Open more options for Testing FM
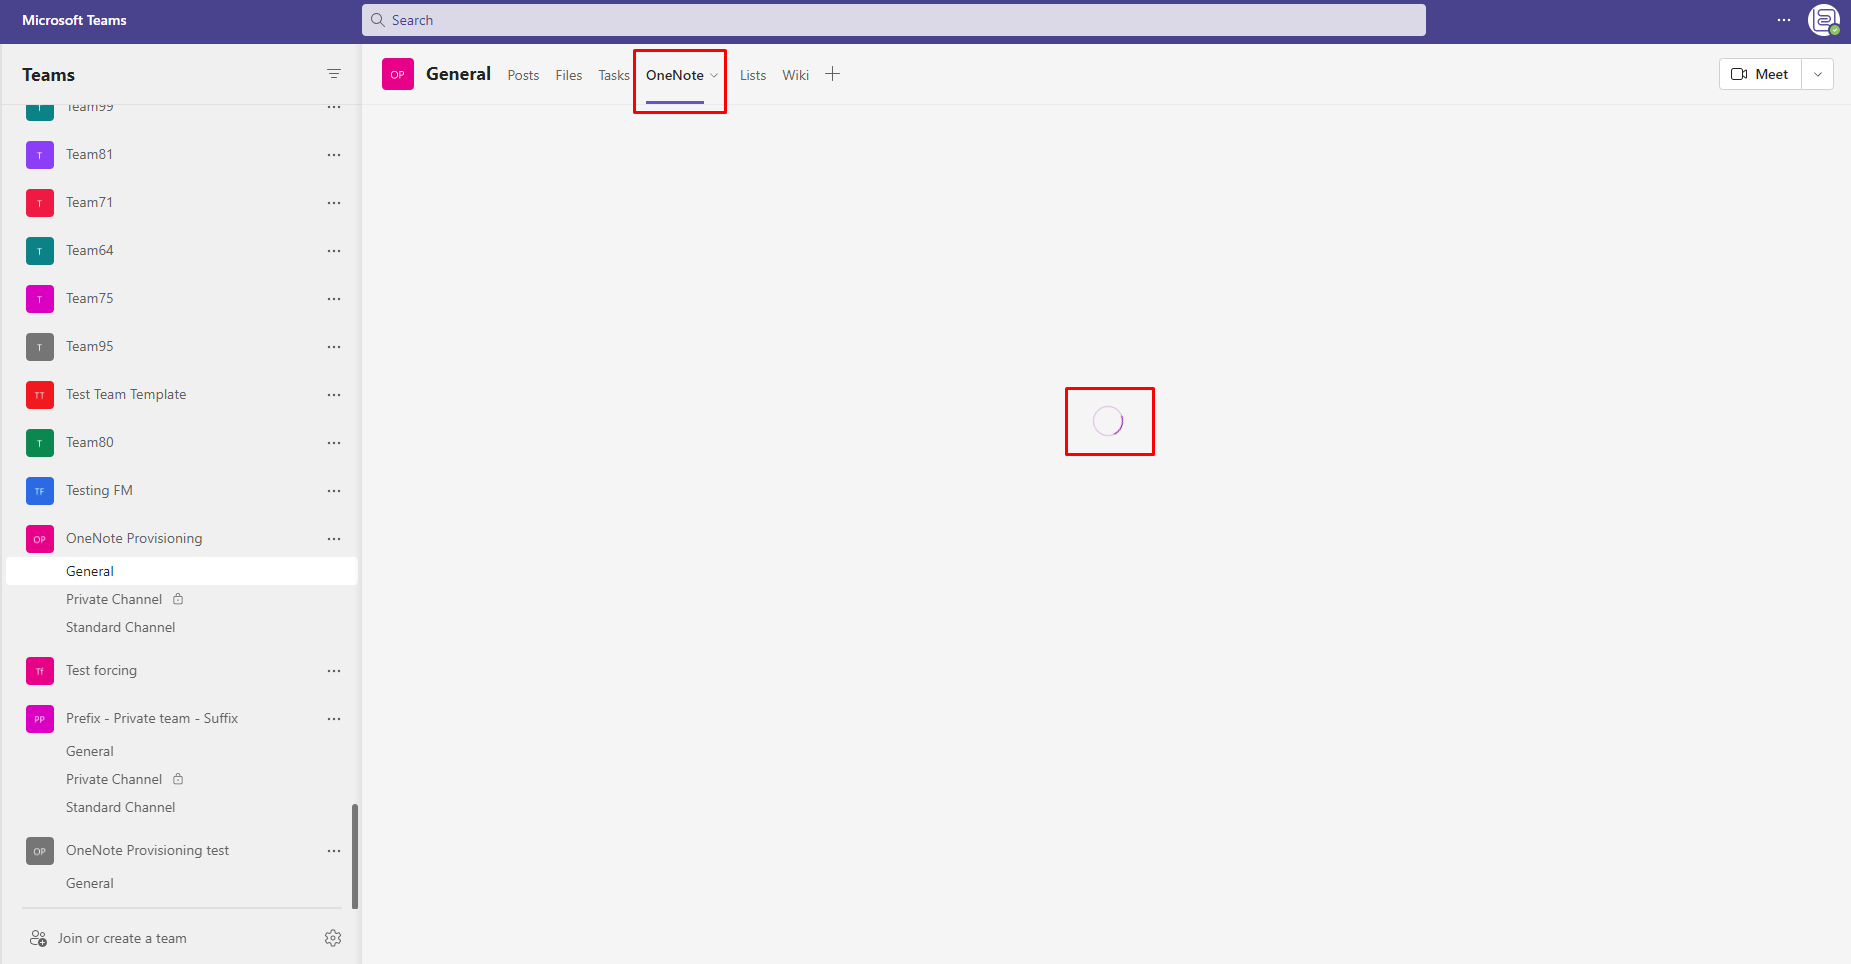 coord(334,491)
